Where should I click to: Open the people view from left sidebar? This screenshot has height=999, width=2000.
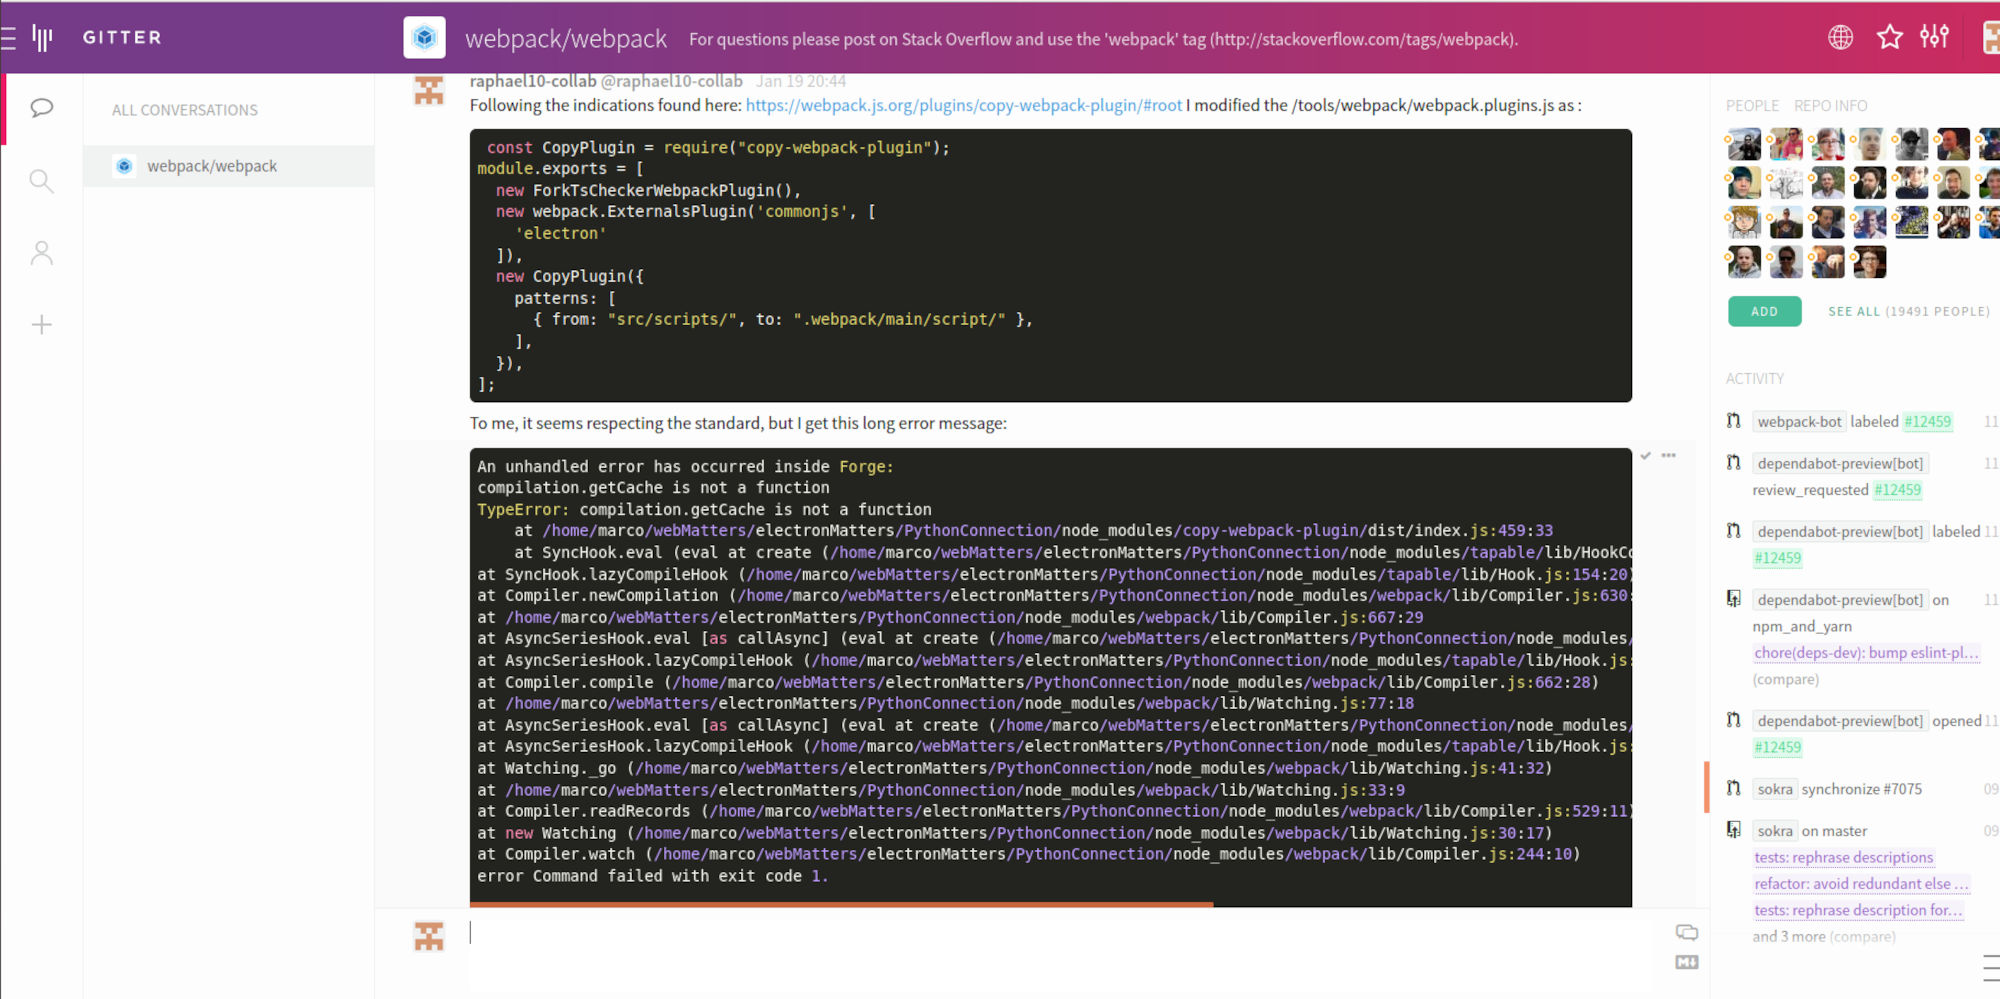(x=40, y=253)
